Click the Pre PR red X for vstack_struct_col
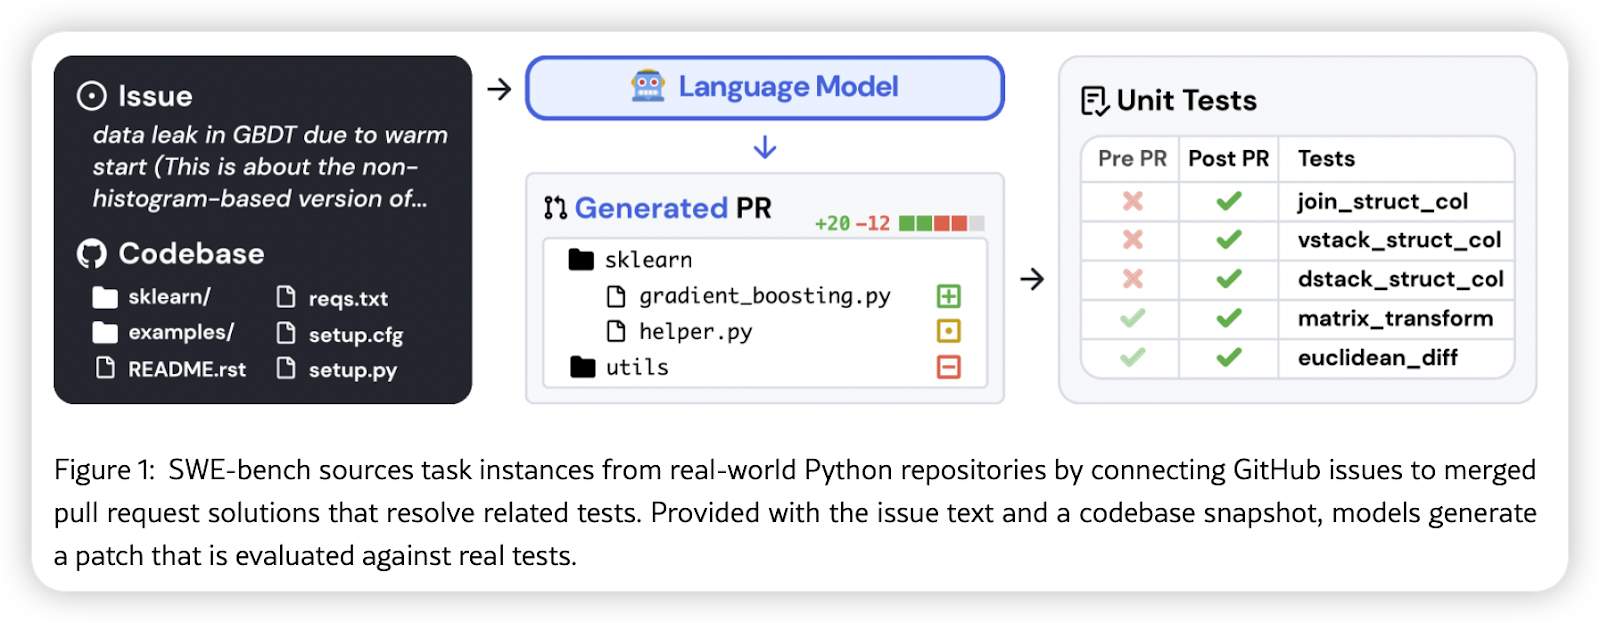1600x623 pixels. click(1132, 240)
